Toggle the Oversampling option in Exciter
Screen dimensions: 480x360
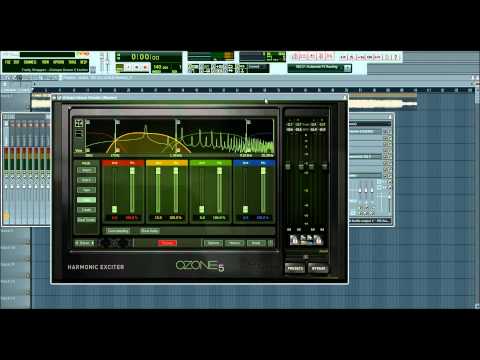point(118,231)
